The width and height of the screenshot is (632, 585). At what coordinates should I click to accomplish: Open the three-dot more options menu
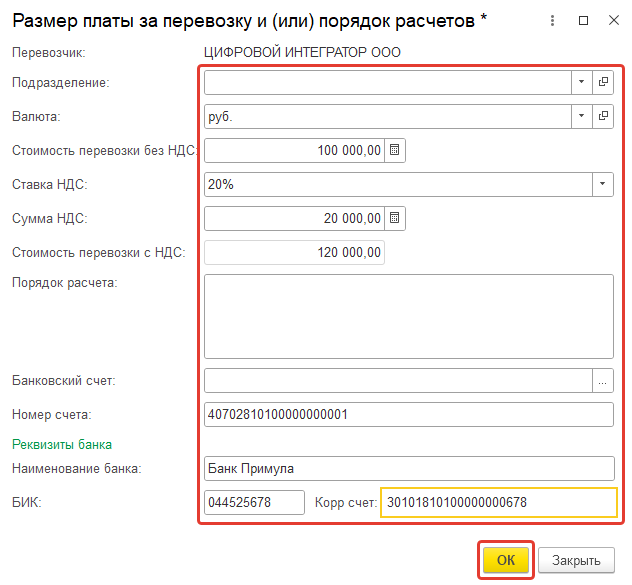click(x=553, y=21)
